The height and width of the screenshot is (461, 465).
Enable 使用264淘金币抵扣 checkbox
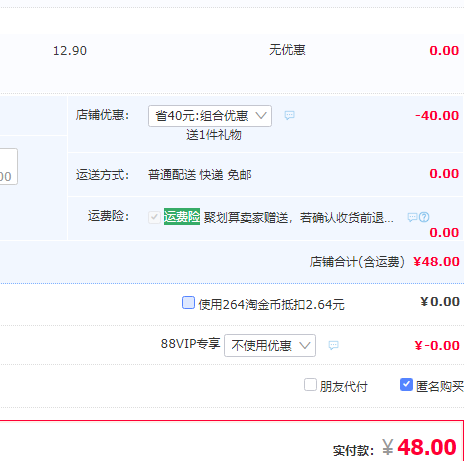click(188, 303)
